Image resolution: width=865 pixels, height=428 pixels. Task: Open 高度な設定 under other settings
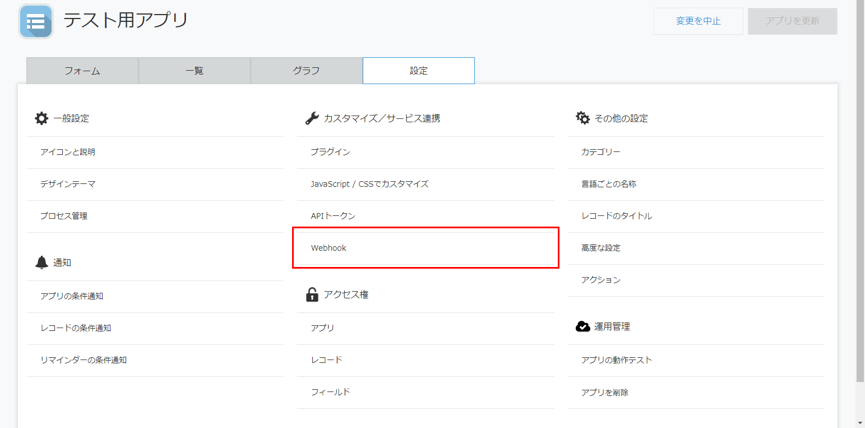696,248
